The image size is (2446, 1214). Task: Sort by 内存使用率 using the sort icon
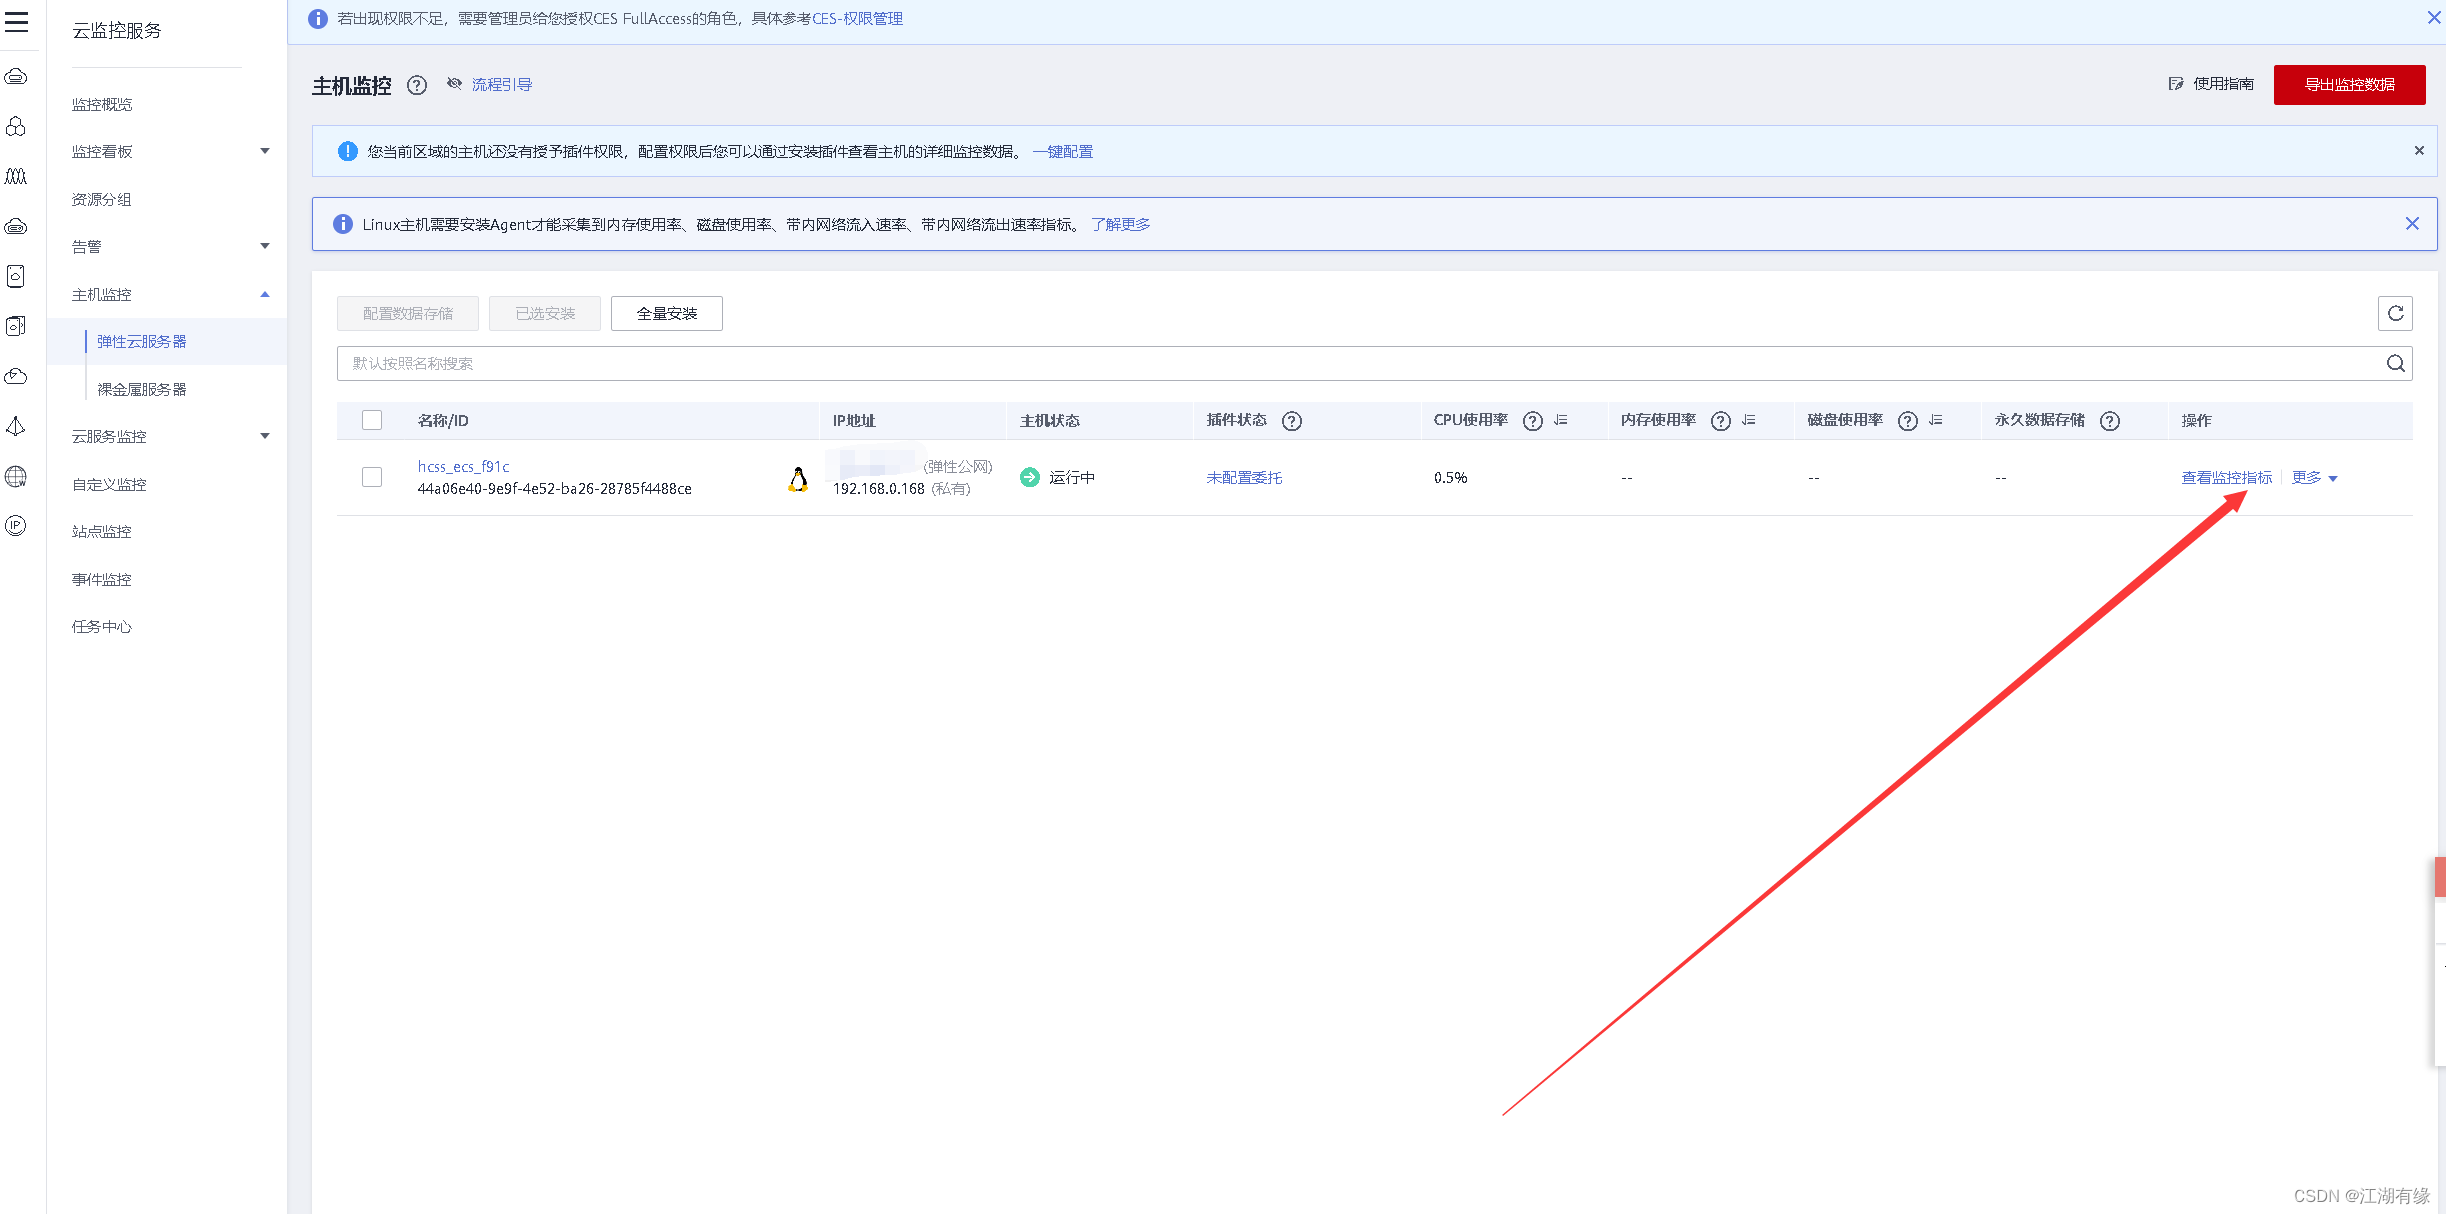click(x=1749, y=421)
